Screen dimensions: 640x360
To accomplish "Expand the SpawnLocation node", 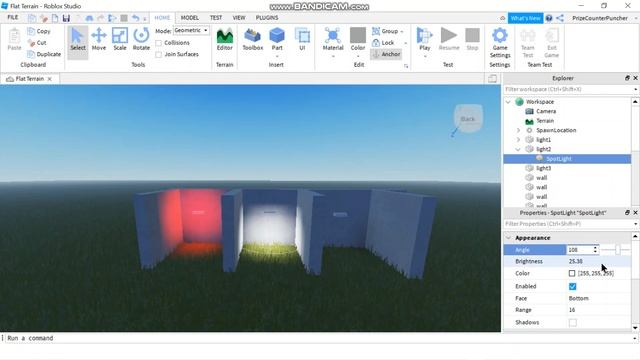I will click(518, 130).
